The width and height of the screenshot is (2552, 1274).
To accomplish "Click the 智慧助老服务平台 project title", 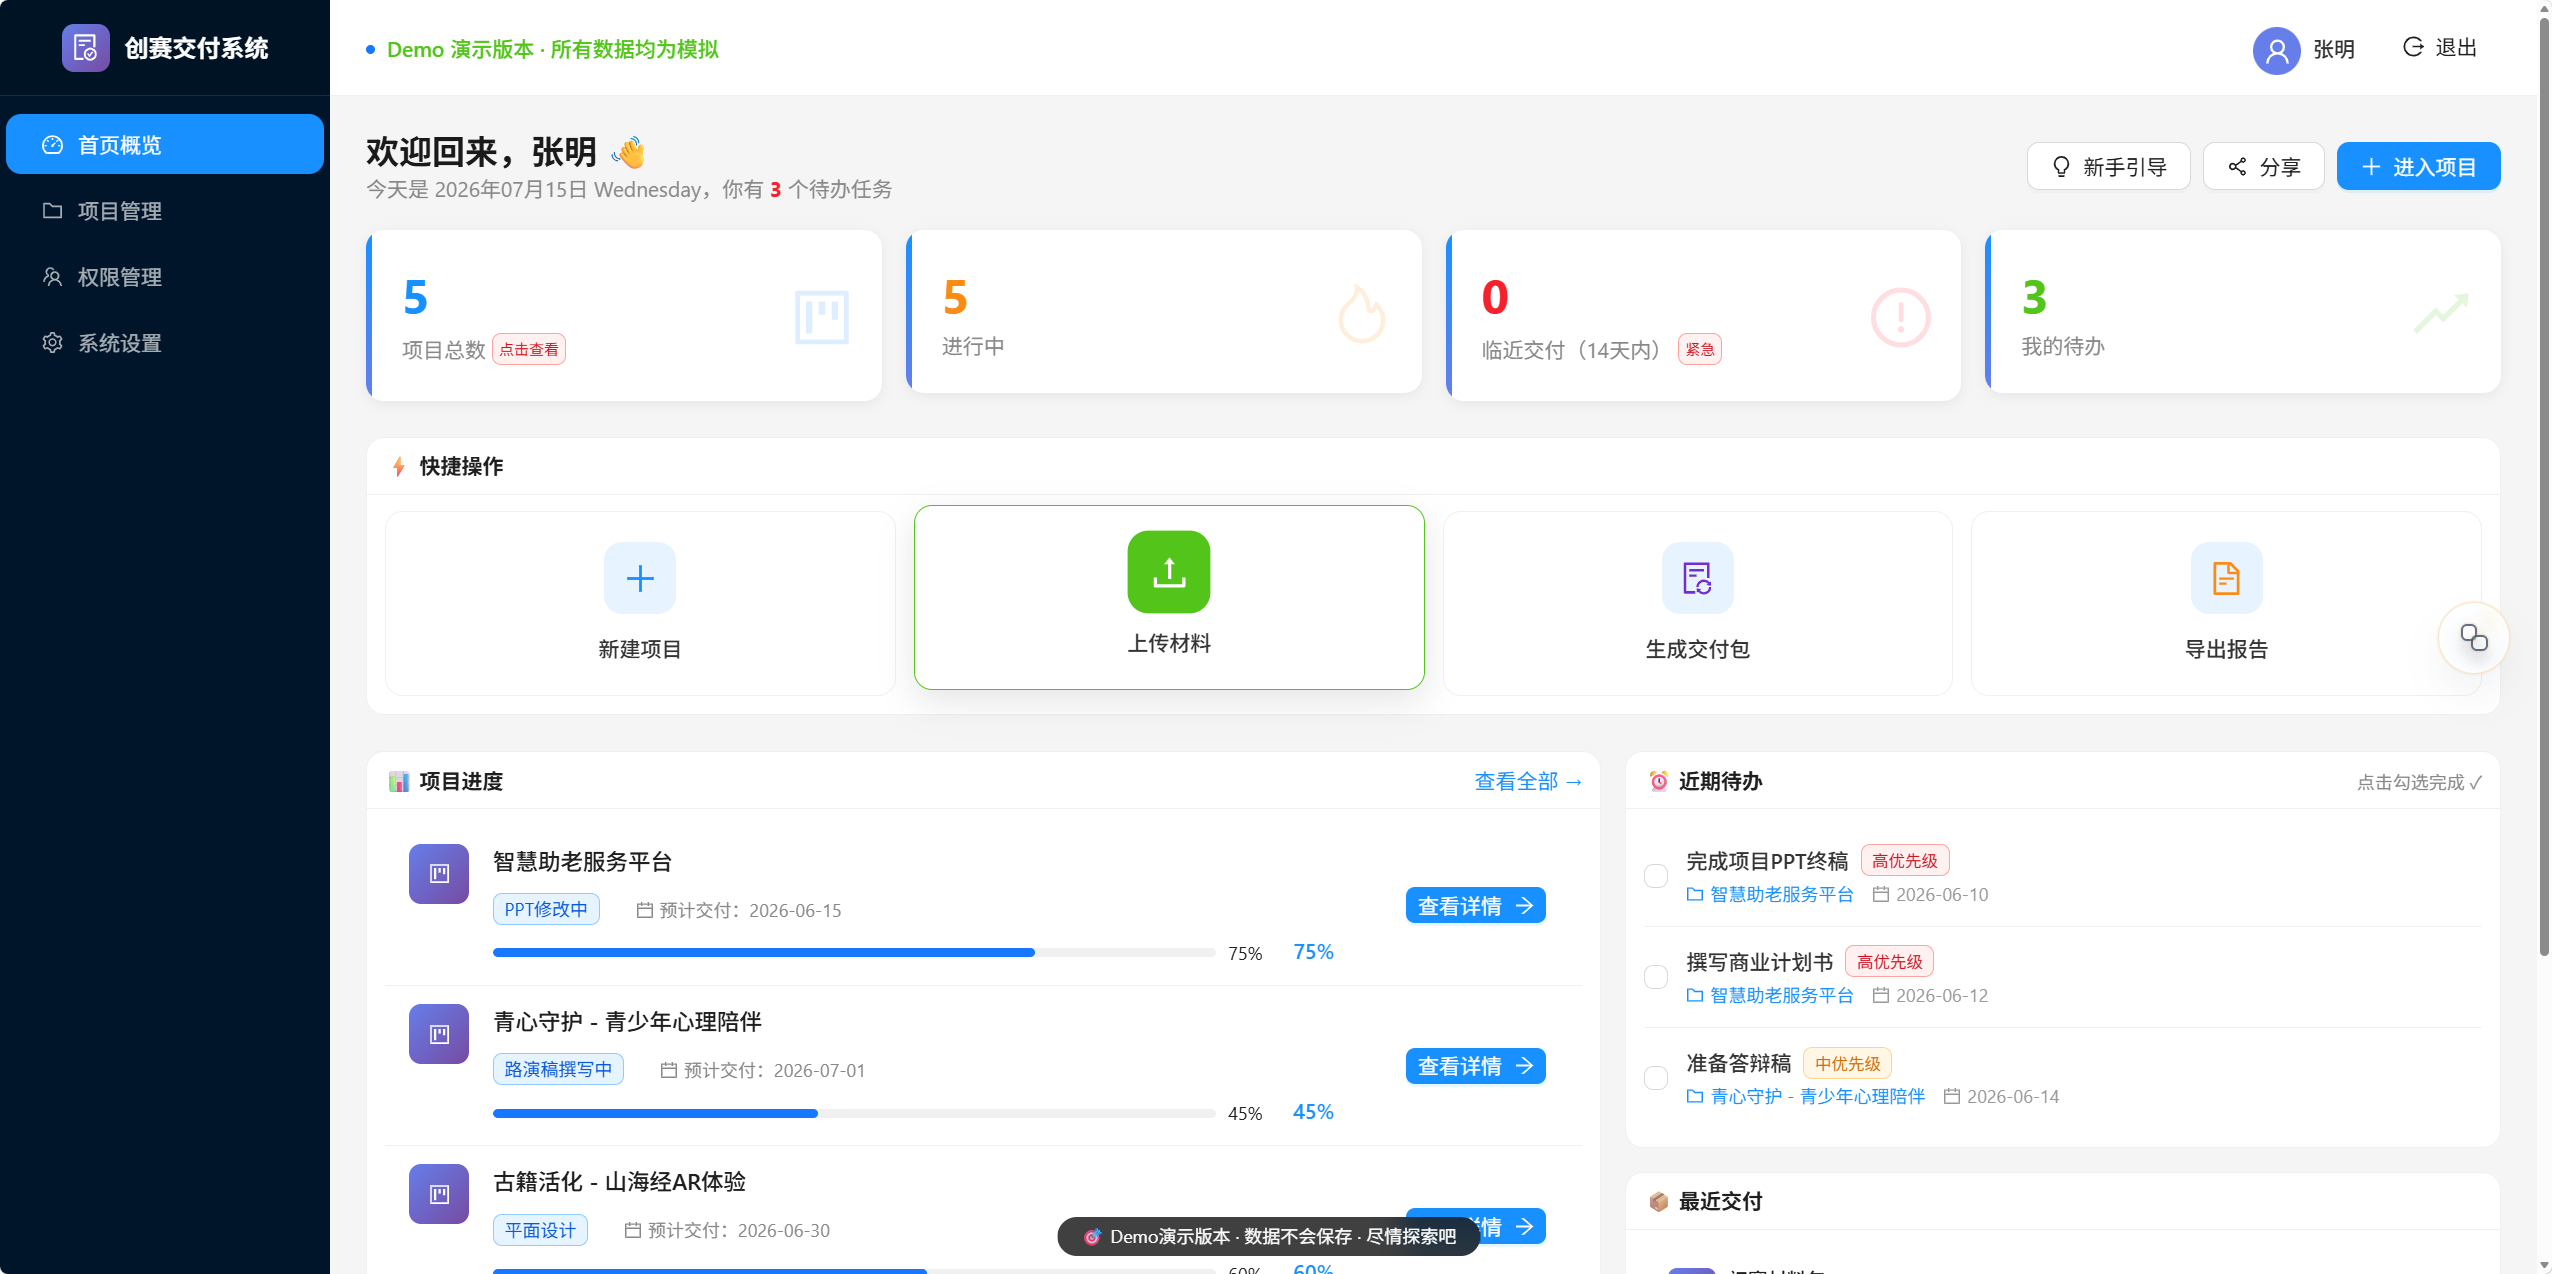I will 582,861.
